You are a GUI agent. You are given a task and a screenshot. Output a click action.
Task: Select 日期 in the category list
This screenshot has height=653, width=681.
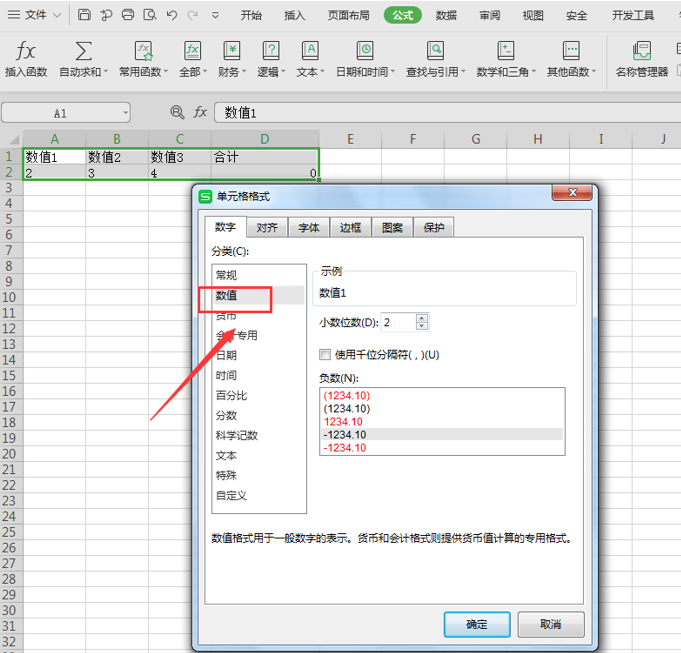[258, 355]
